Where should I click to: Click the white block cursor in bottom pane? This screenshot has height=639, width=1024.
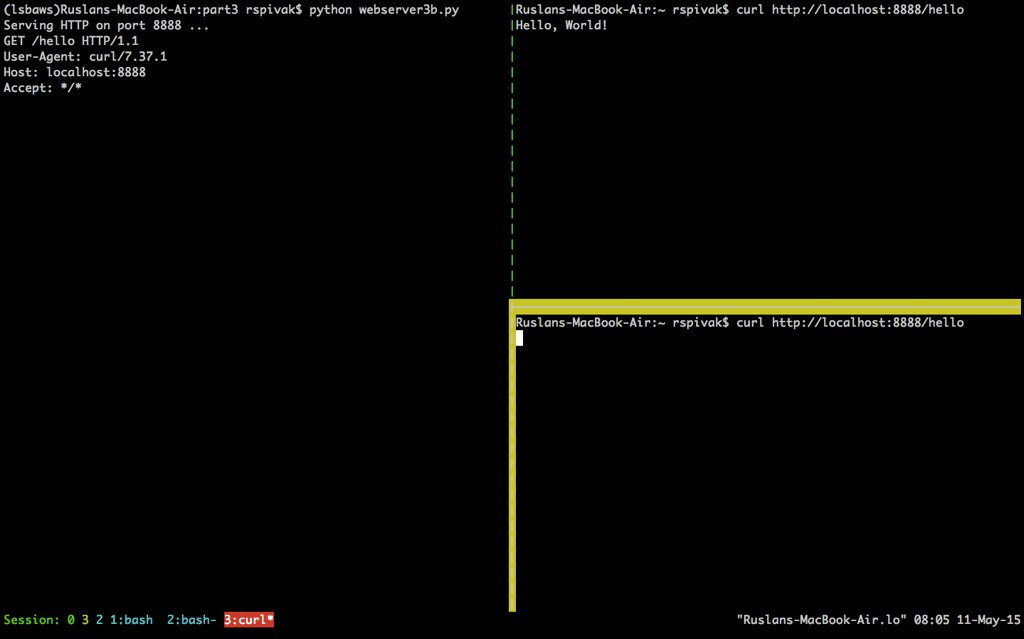tap(519, 338)
